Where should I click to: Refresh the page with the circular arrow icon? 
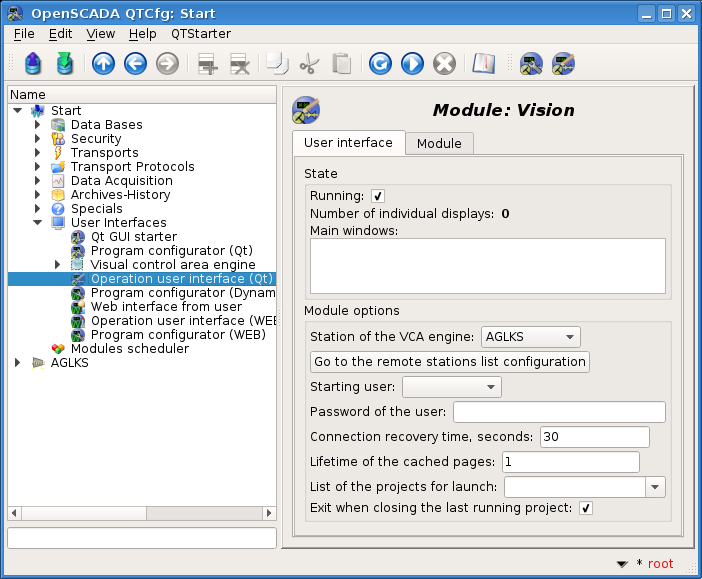[x=380, y=64]
